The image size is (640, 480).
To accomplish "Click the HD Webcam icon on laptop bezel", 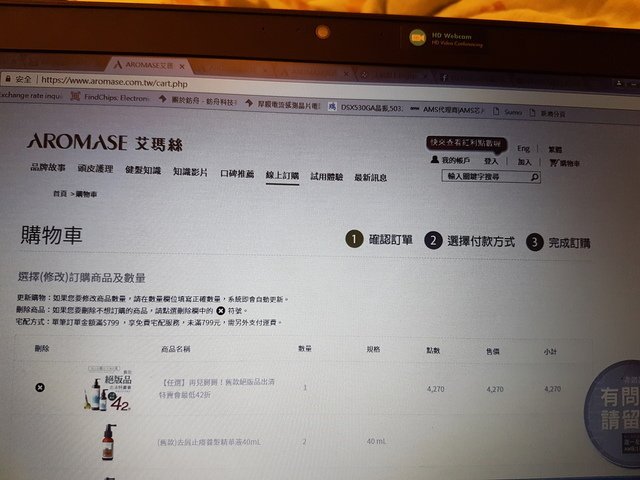I will pos(418,38).
